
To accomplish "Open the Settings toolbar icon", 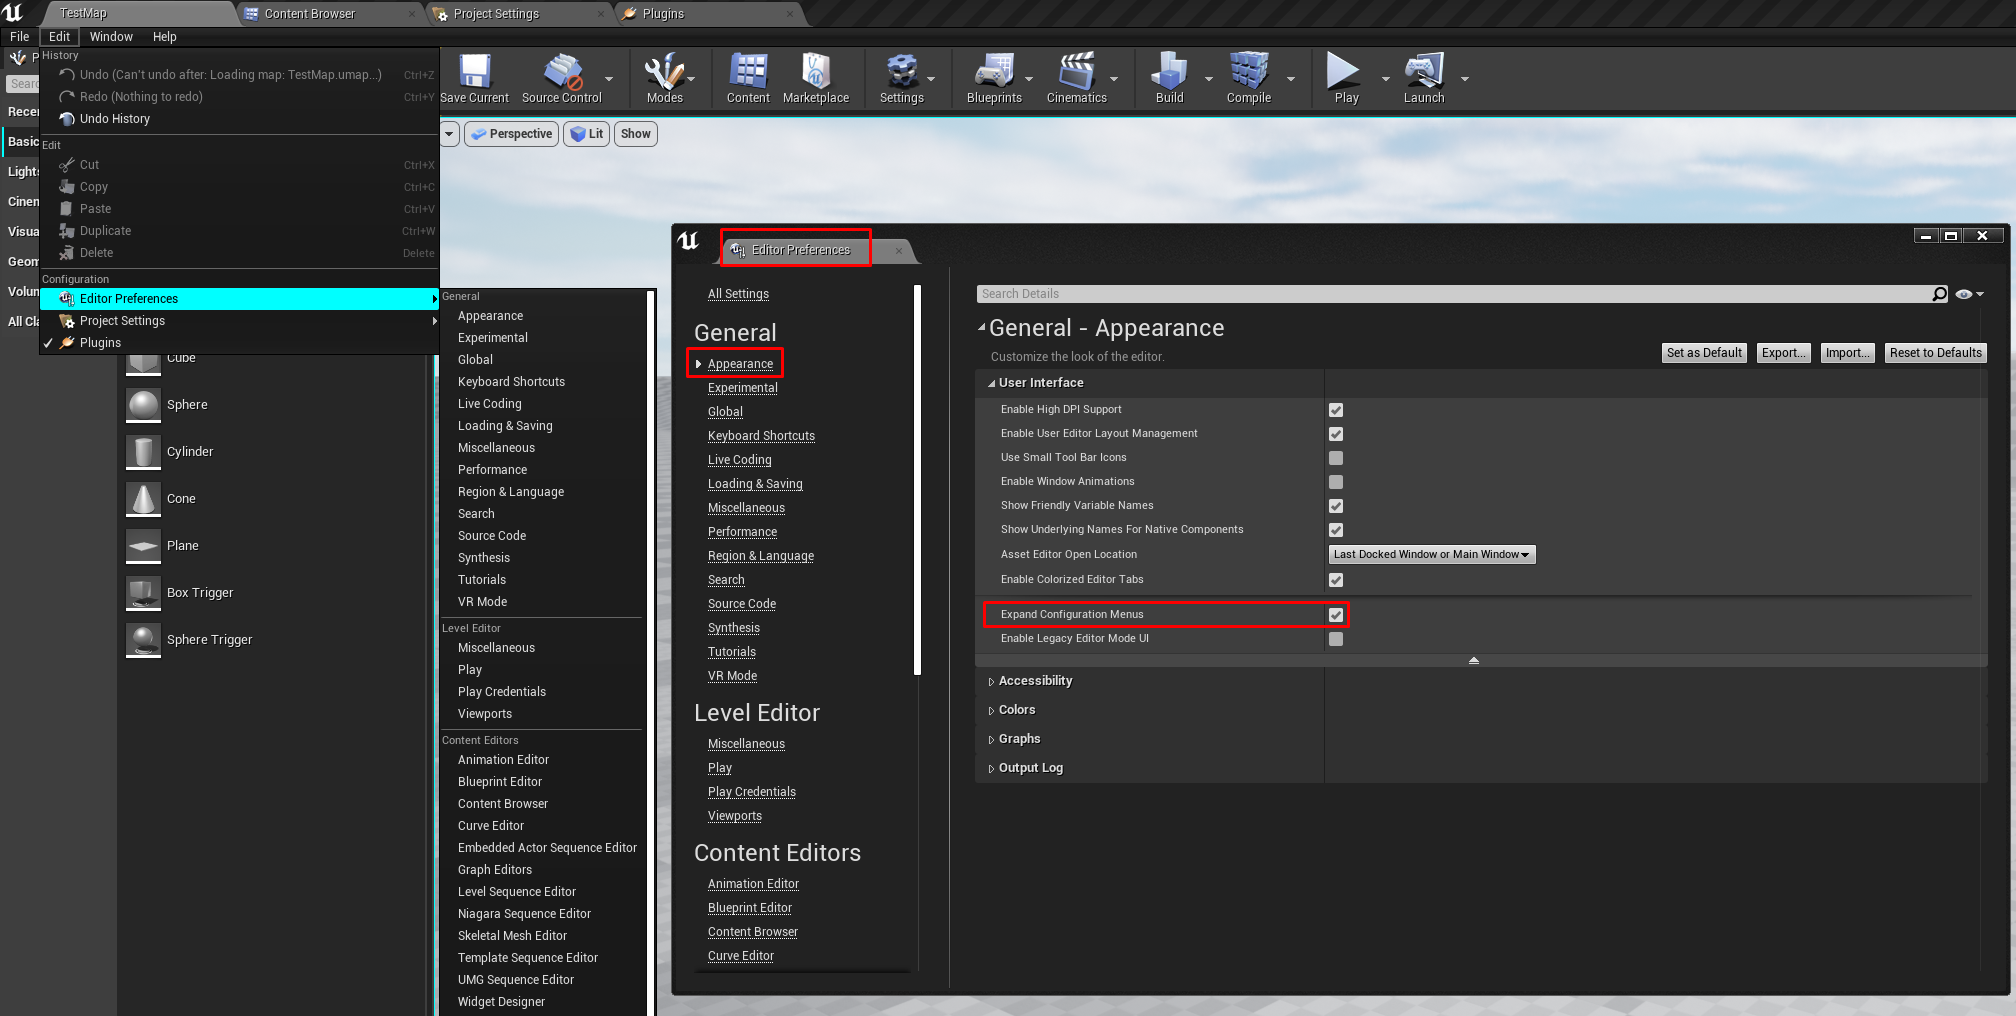I will click(901, 72).
